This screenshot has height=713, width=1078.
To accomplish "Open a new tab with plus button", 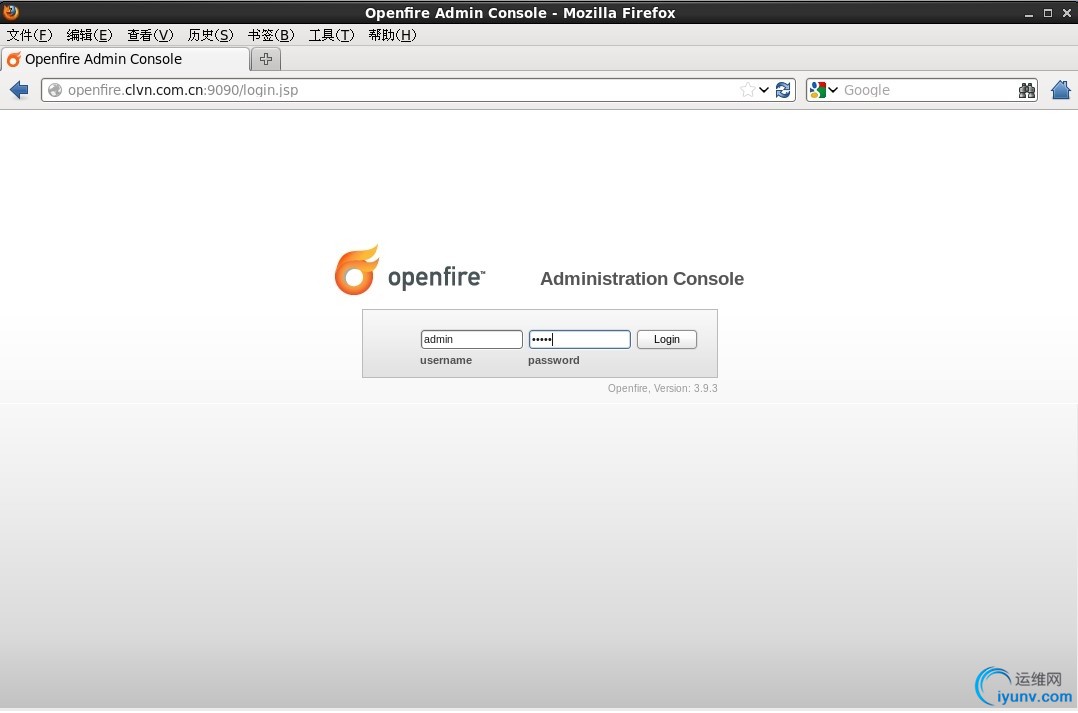I will click(x=266, y=59).
